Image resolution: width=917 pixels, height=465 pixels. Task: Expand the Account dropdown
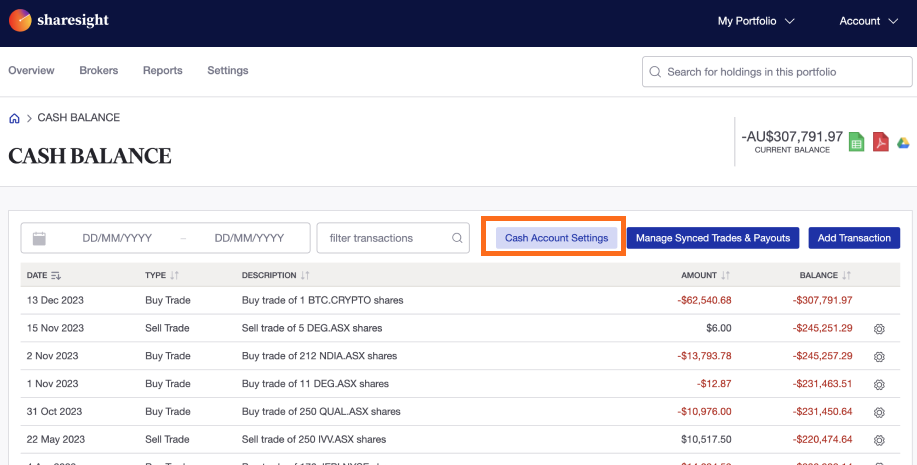point(868,21)
